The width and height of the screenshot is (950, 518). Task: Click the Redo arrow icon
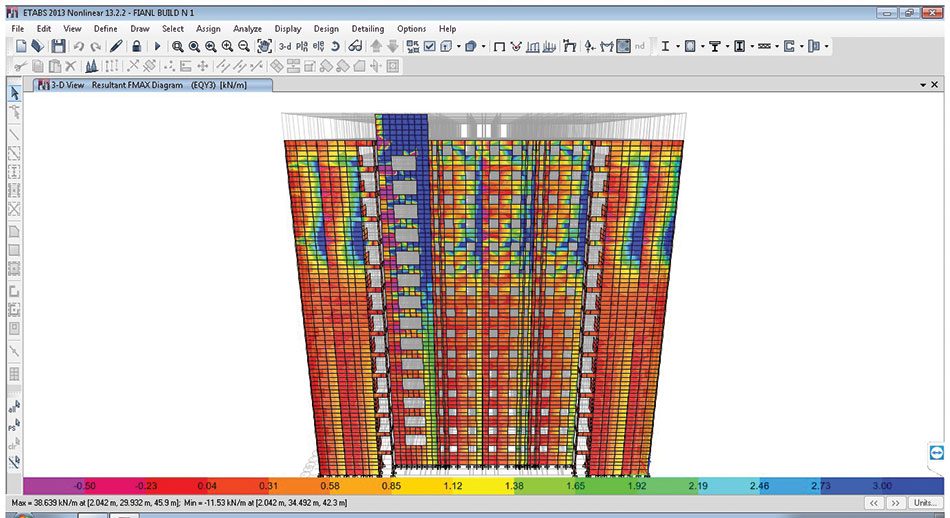96,46
